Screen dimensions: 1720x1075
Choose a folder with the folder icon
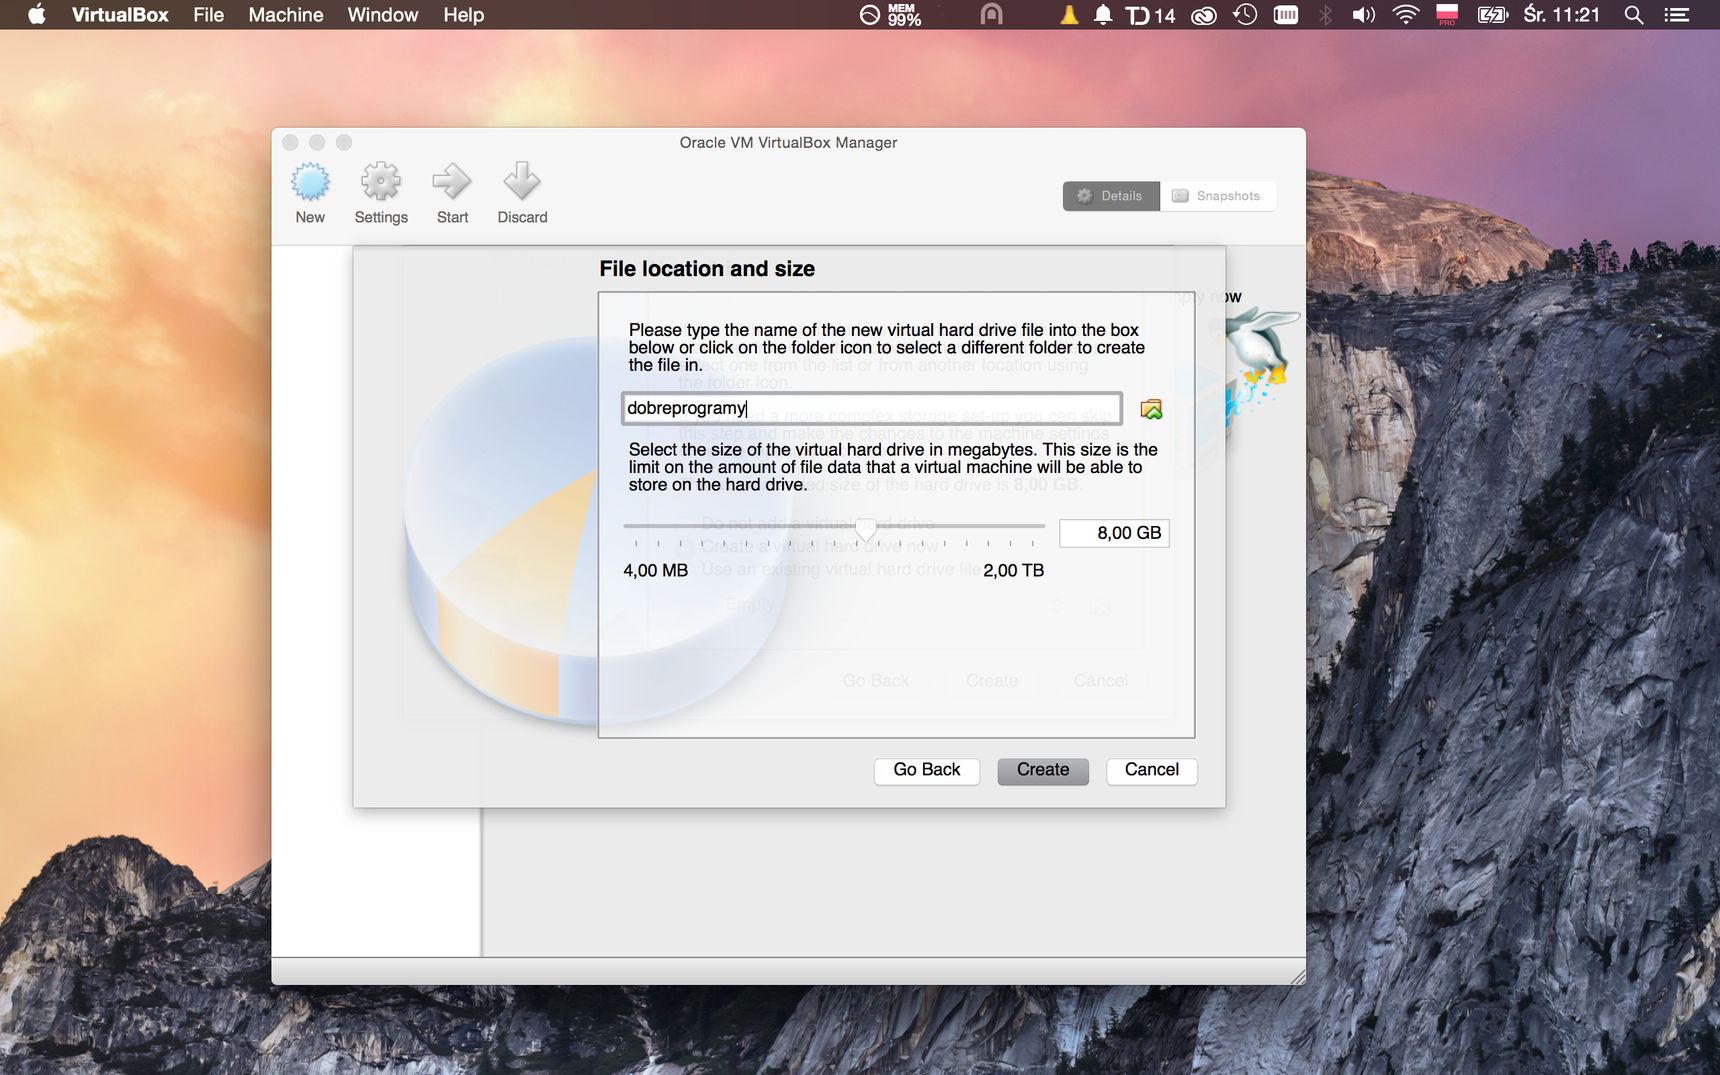click(1151, 409)
